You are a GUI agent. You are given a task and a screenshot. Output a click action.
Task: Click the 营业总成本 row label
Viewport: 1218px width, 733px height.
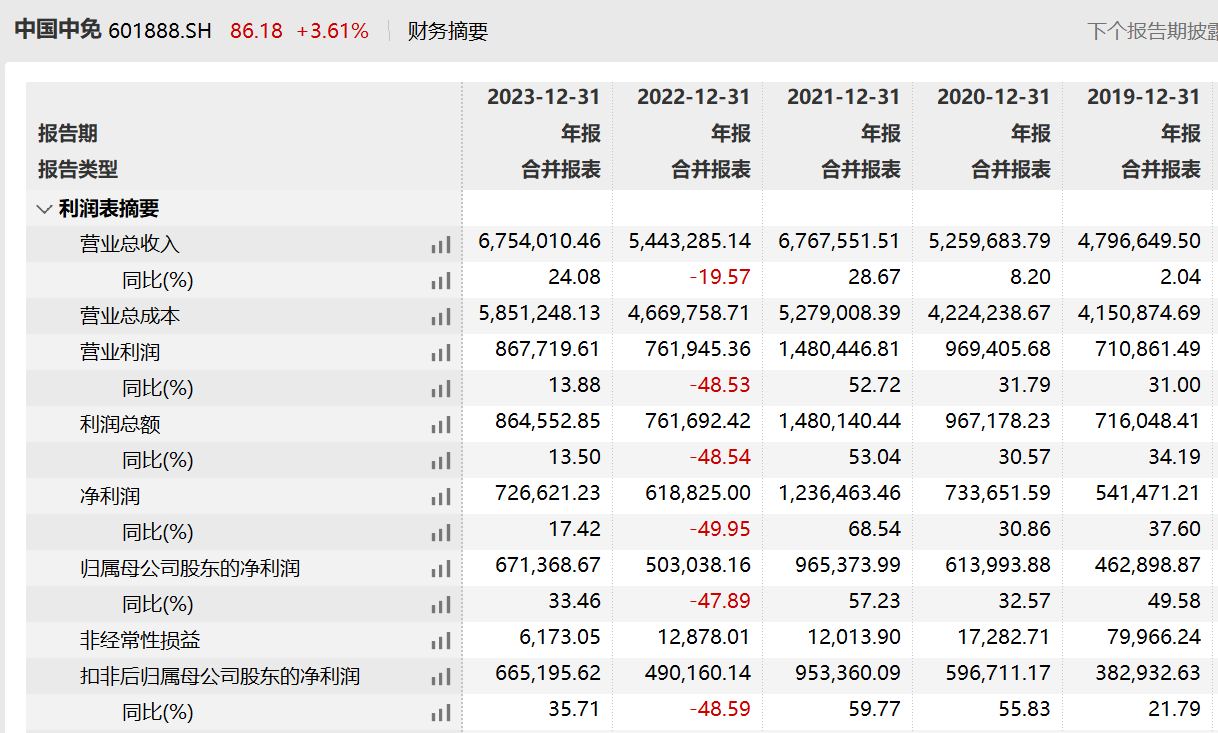(x=130, y=316)
